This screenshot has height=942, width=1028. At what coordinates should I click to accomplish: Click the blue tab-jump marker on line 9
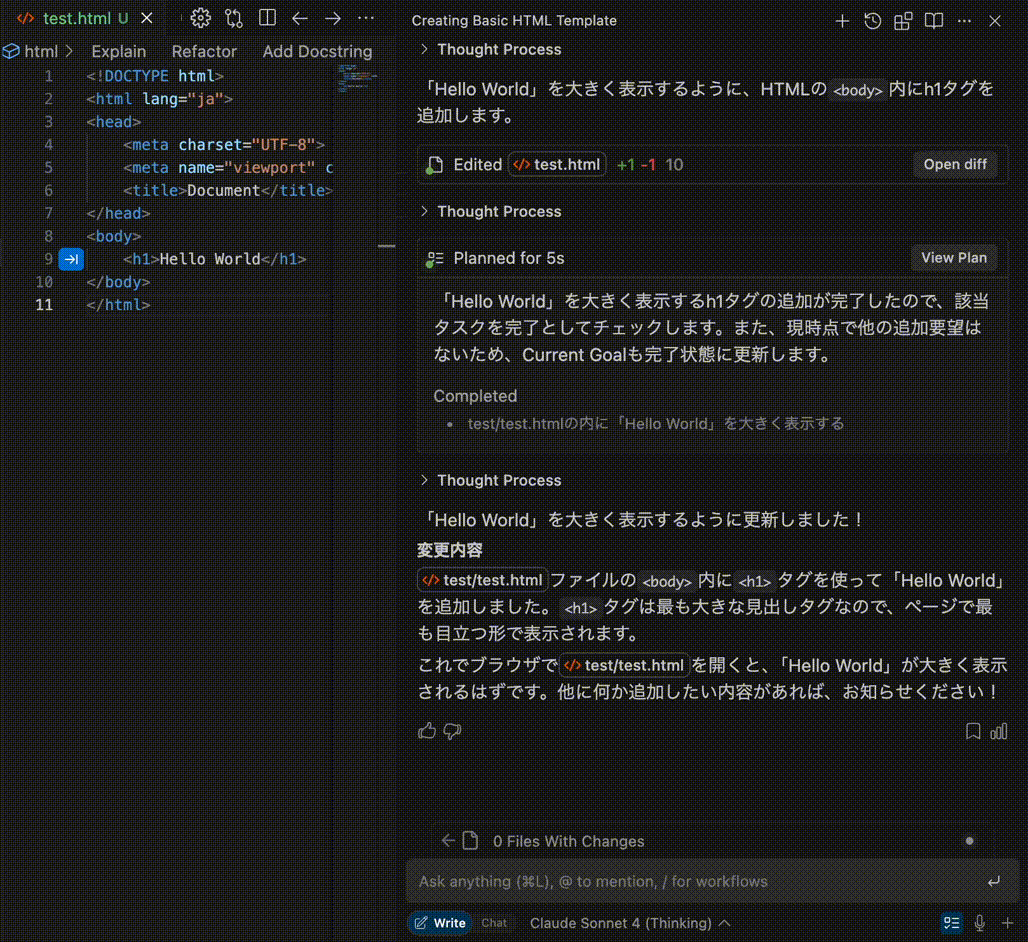pyautogui.click(x=71, y=259)
